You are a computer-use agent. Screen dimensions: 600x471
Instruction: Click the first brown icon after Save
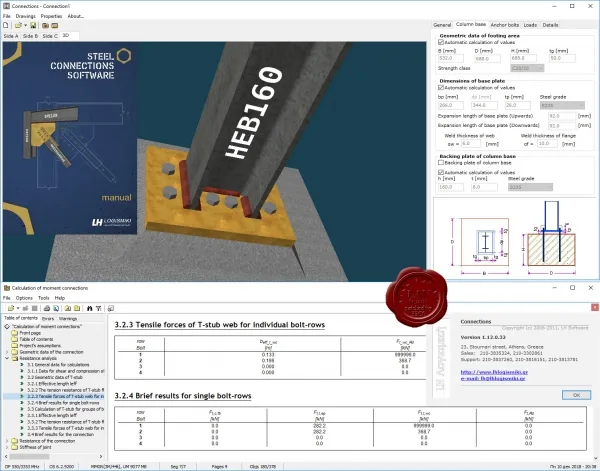45,25
